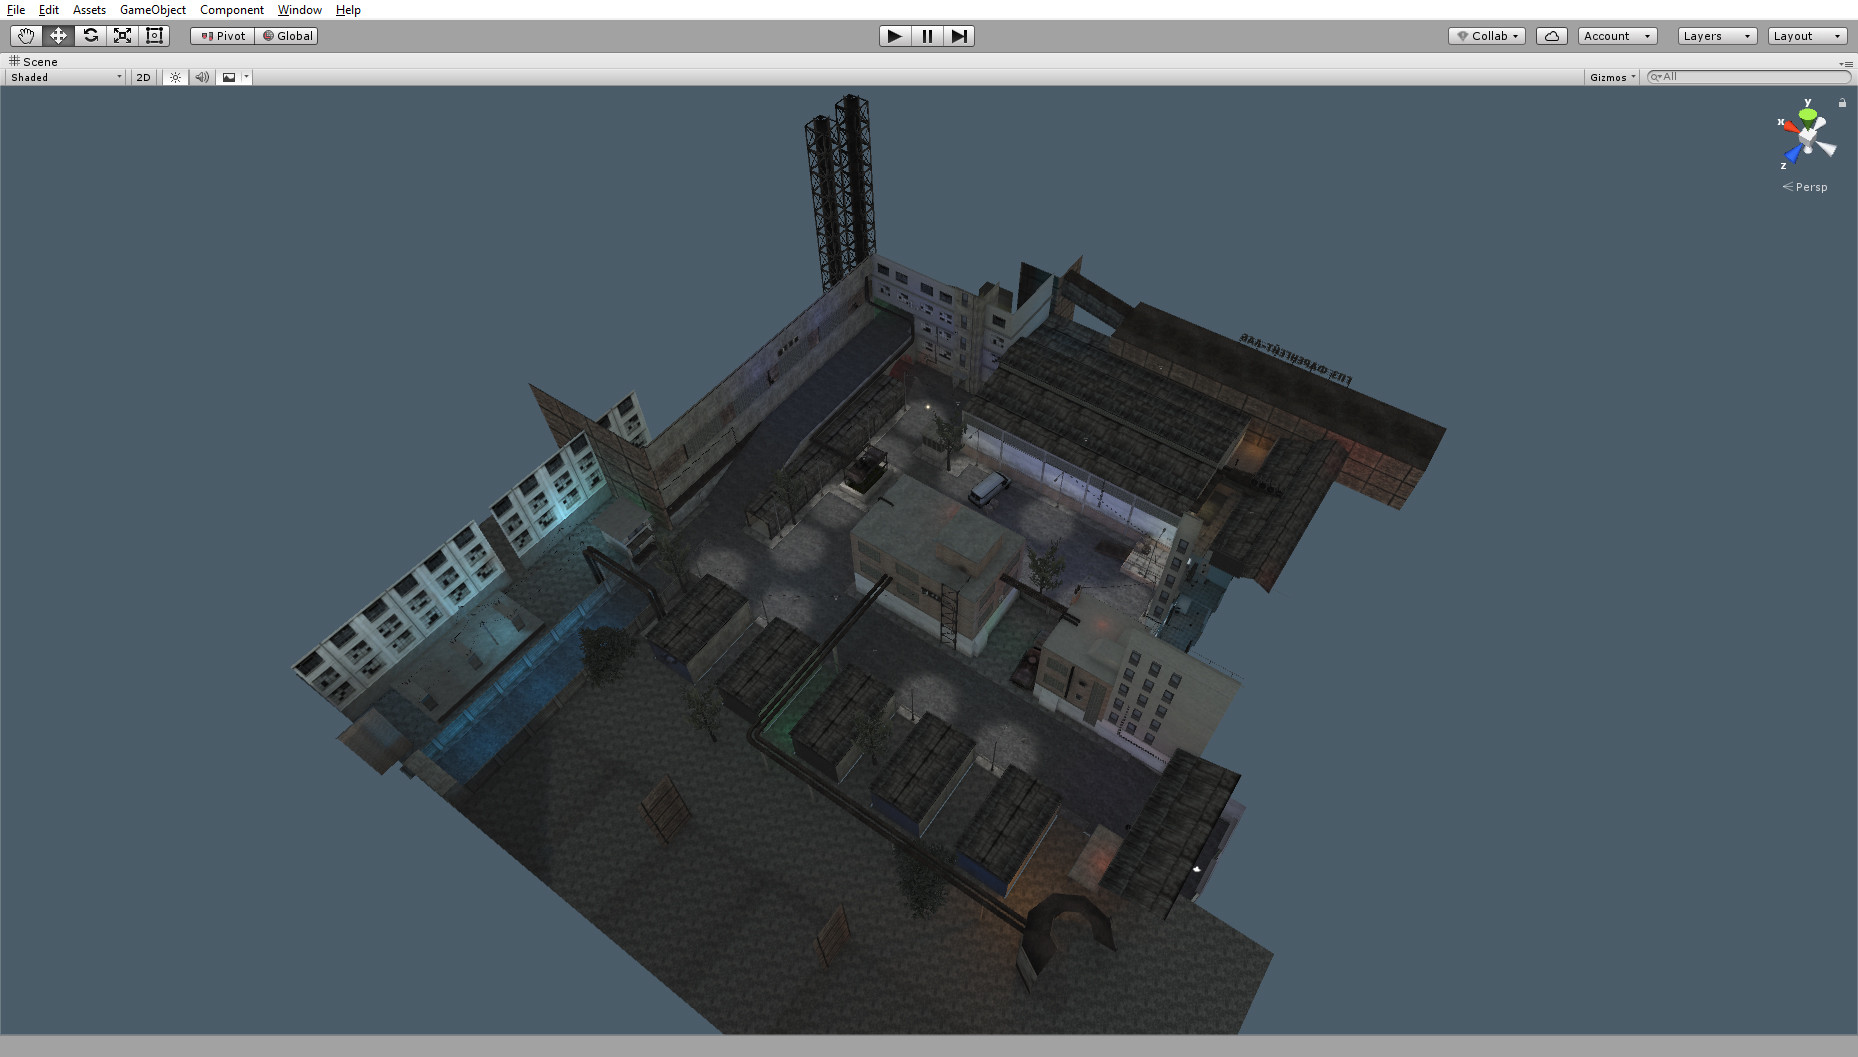The width and height of the screenshot is (1858, 1057).
Task: Open the Shaded draw mode dropdown
Action: point(62,76)
